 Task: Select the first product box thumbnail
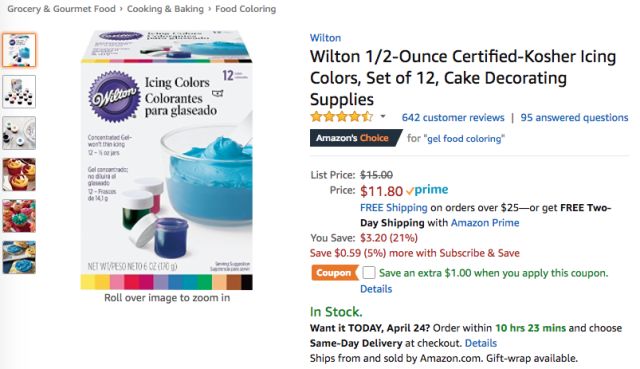[x=19, y=50]
